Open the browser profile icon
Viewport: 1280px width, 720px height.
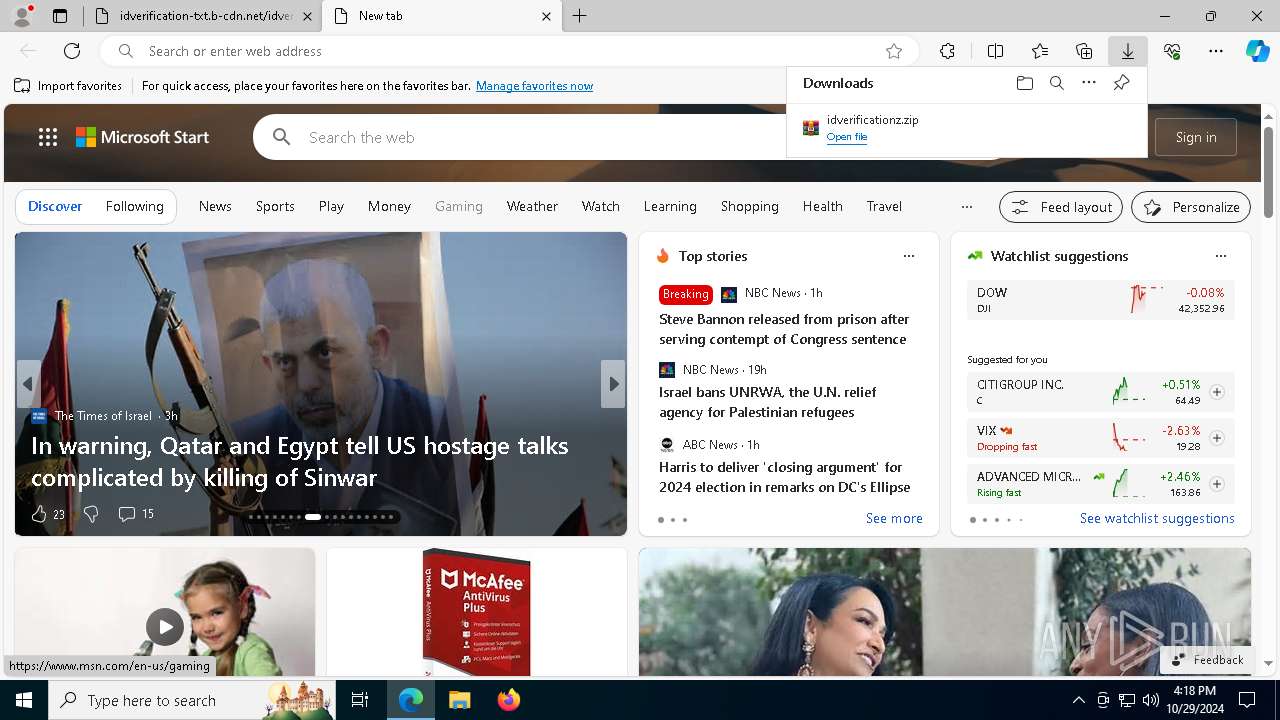[x=22, y=16]
